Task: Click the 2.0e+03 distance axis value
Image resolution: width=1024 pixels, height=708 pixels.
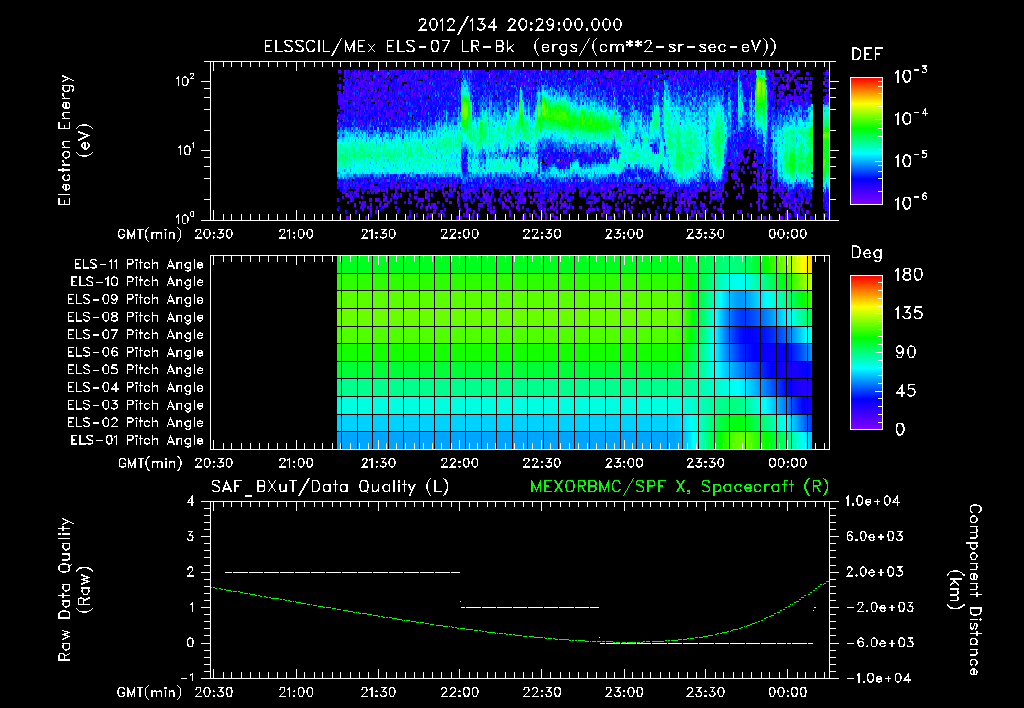Action: tap(875, 572)
